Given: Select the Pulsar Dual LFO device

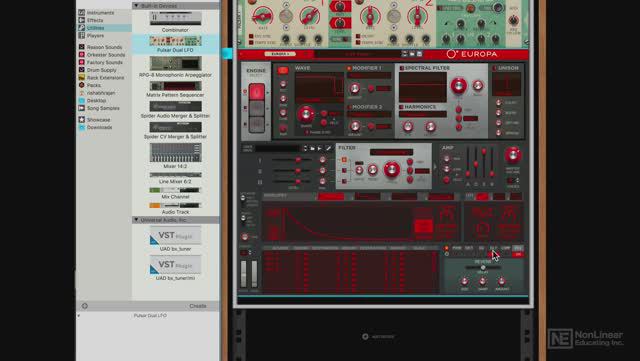Looking at the screenshot, I should pos(175,44).
